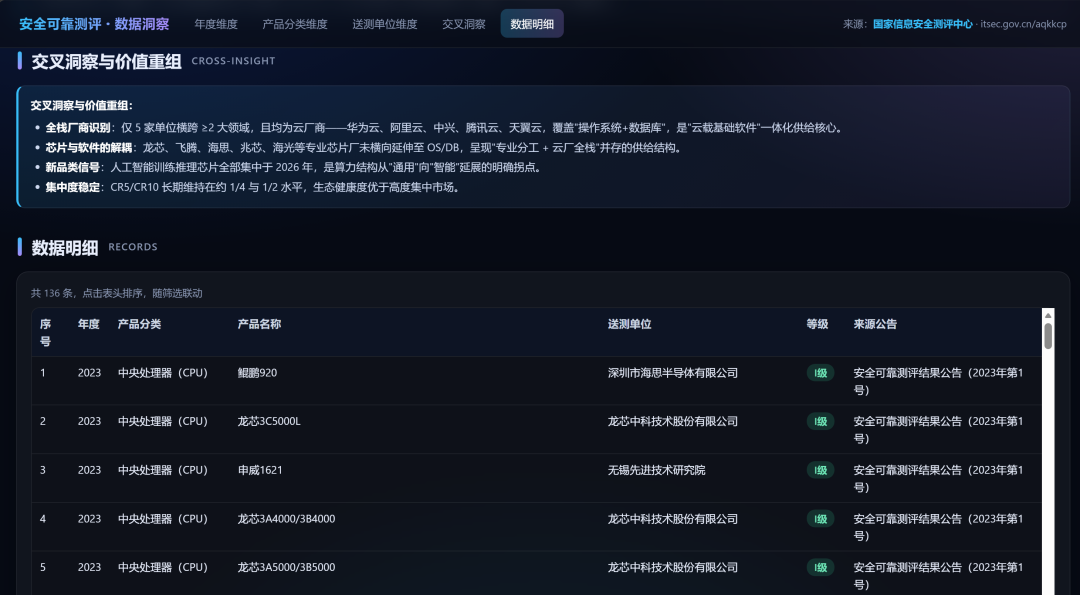Sort table by 来源公告 column header

pos(875,324)
